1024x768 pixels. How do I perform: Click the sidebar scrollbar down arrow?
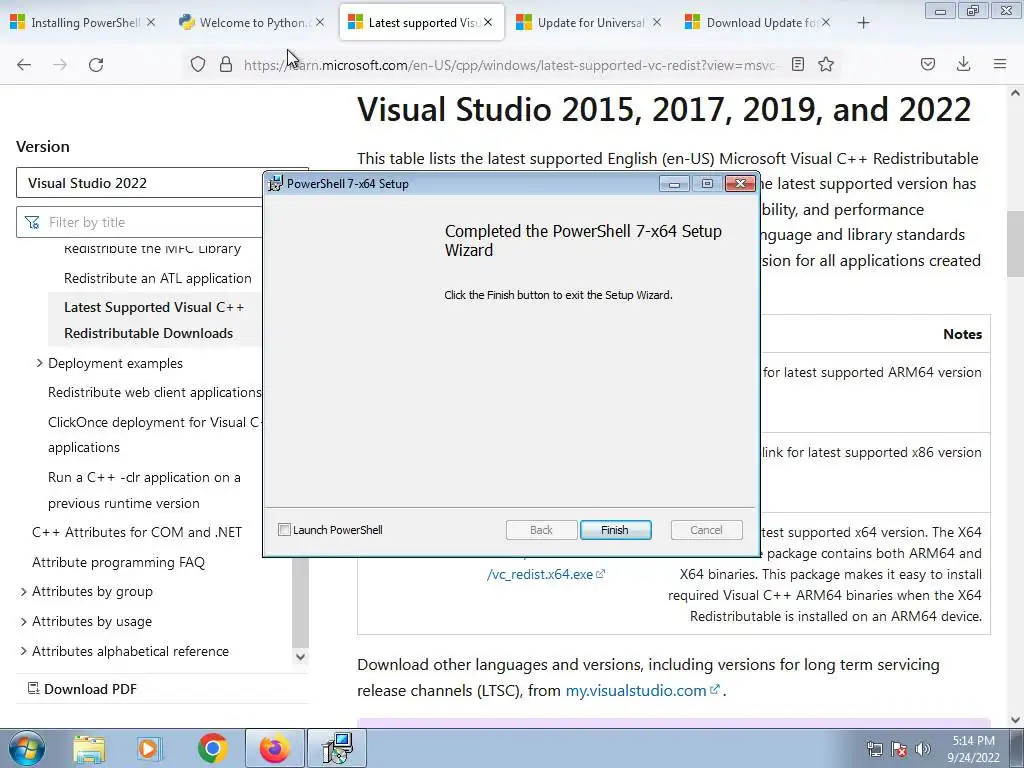click(x=300, y=656)
